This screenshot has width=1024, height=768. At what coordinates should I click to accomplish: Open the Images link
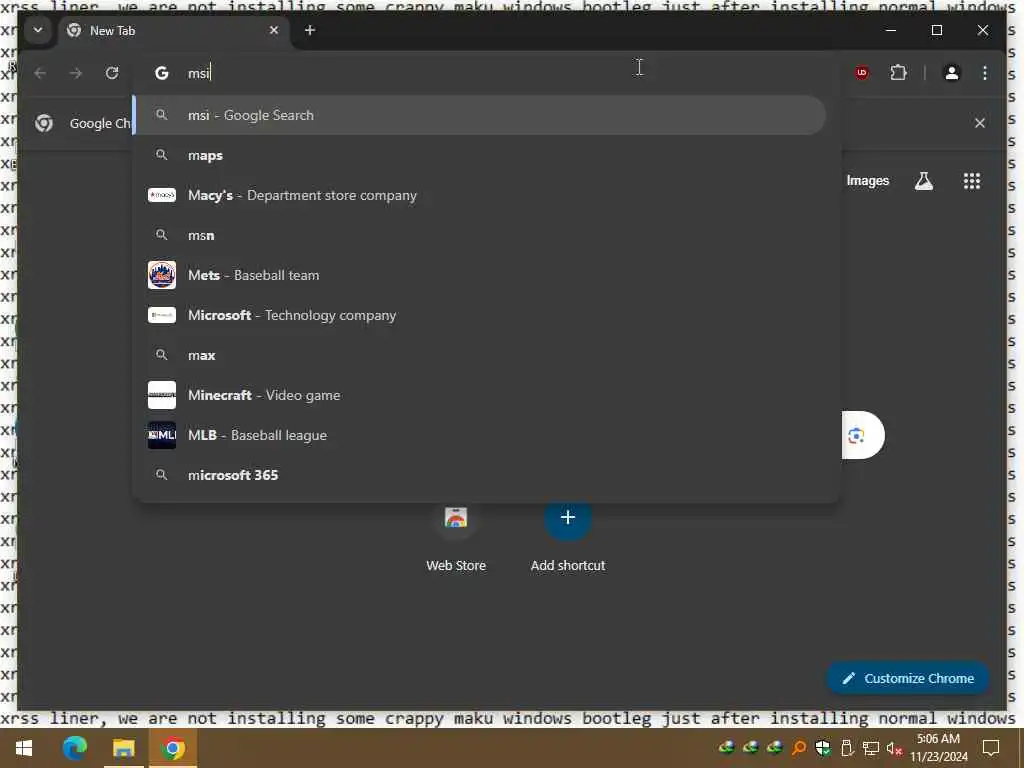coord(867,181)
